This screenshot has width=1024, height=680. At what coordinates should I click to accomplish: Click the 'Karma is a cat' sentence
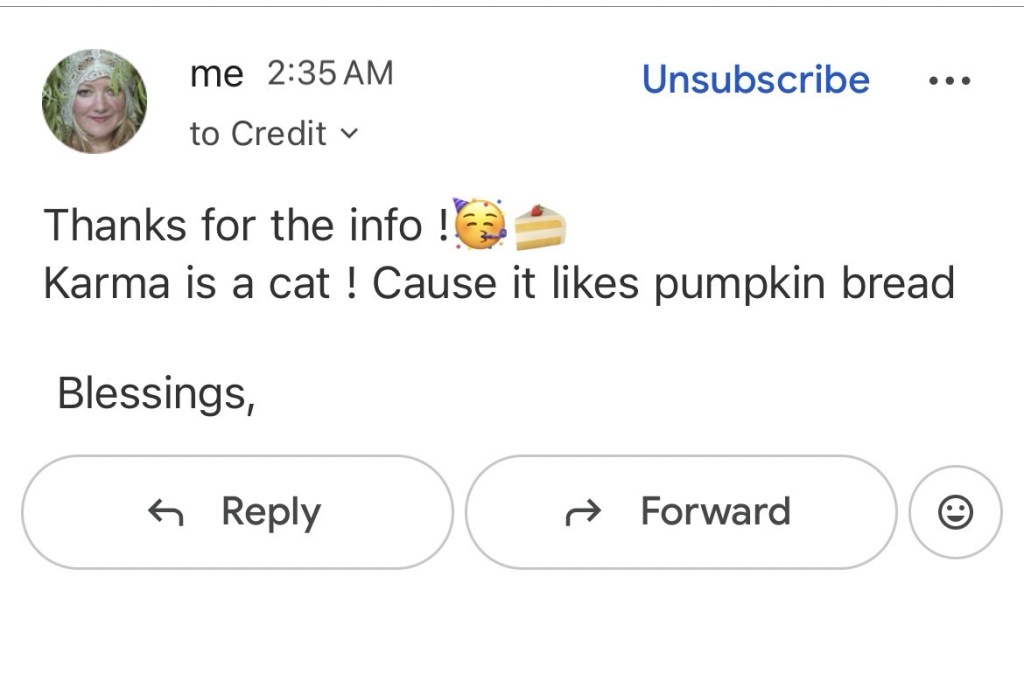(x=186, y=284)
